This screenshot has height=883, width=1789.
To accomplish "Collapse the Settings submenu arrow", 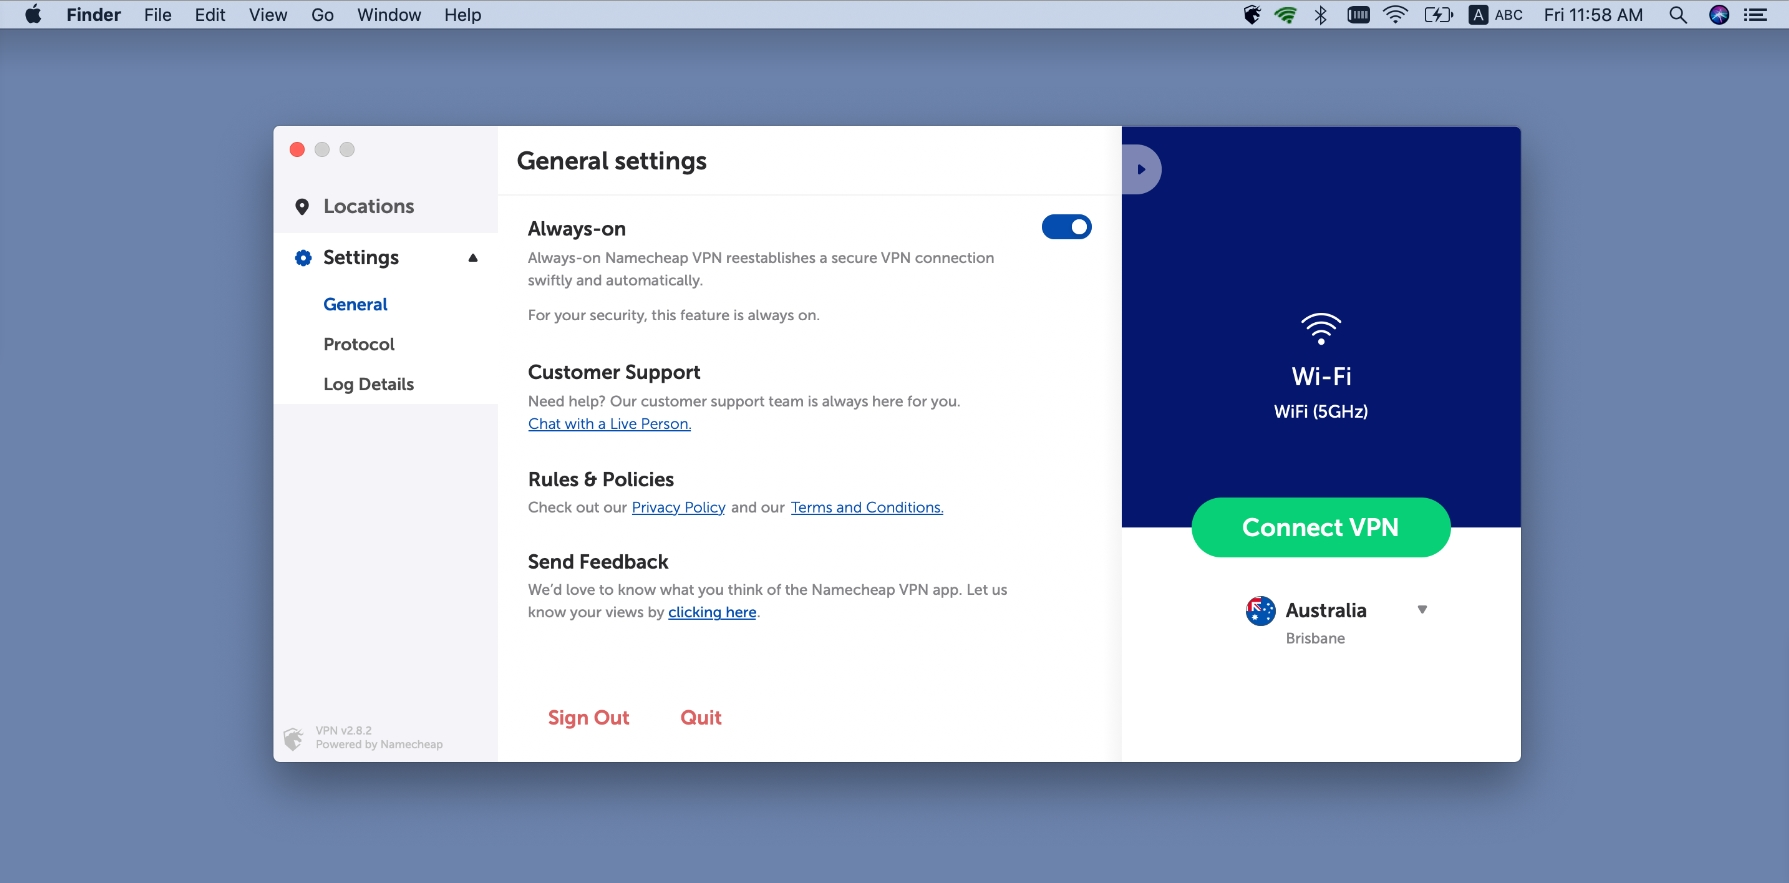I will pyautogui.click(x=473, y=258).
